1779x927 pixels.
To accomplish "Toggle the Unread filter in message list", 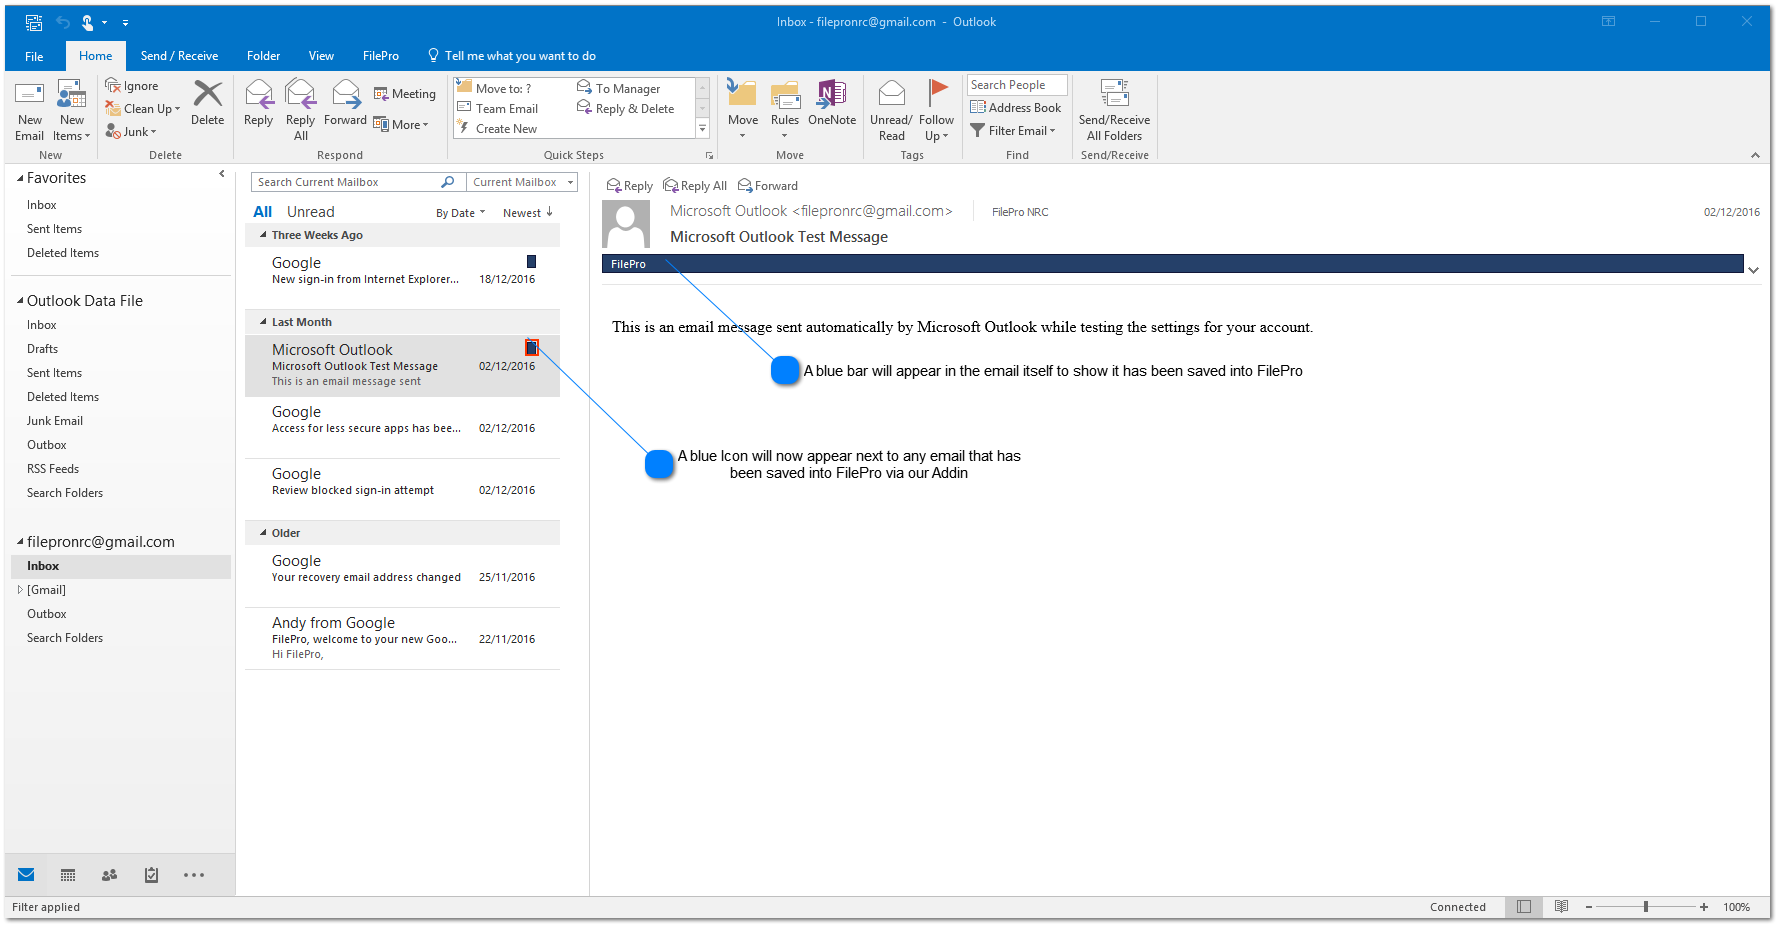I will [x=310, y=212].
